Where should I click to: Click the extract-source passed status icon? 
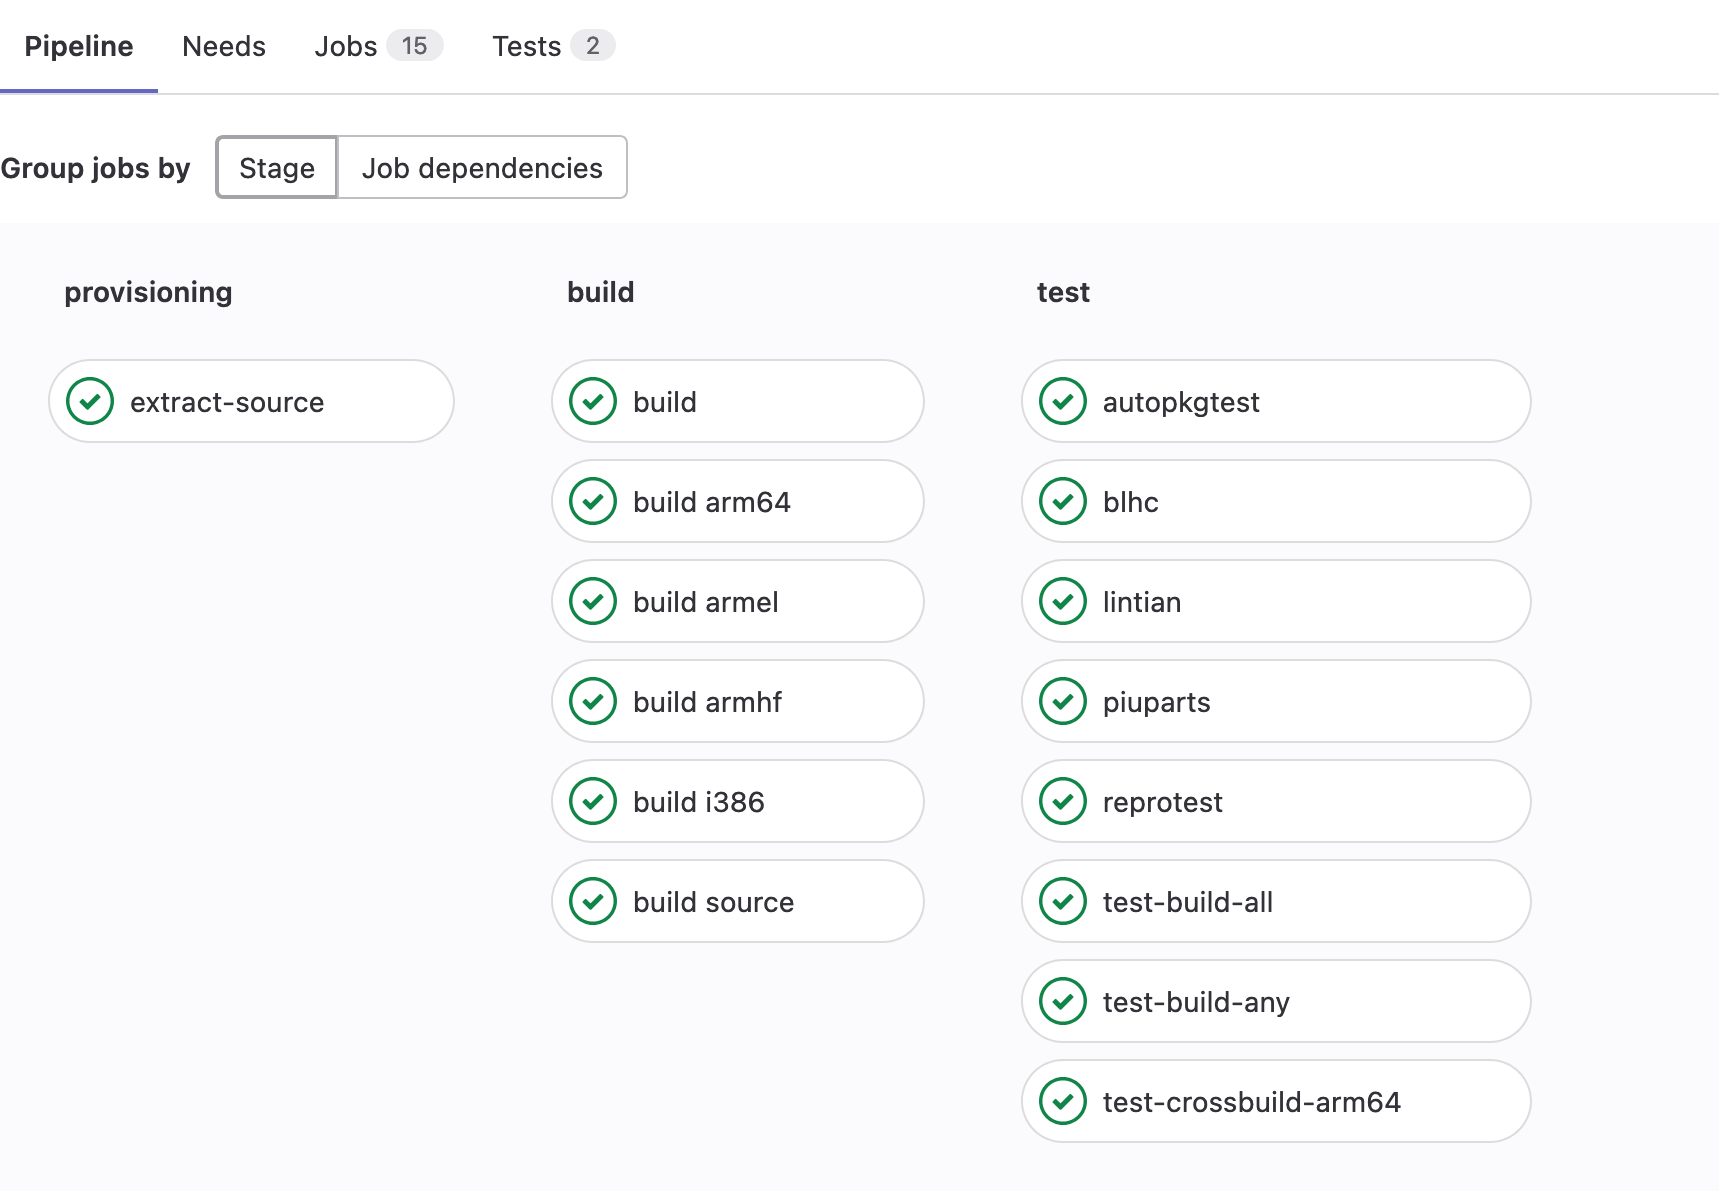click(90, 401)
